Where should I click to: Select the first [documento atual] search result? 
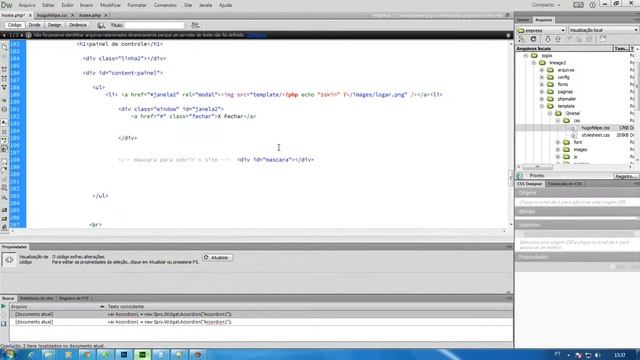(x=261, y=314)
